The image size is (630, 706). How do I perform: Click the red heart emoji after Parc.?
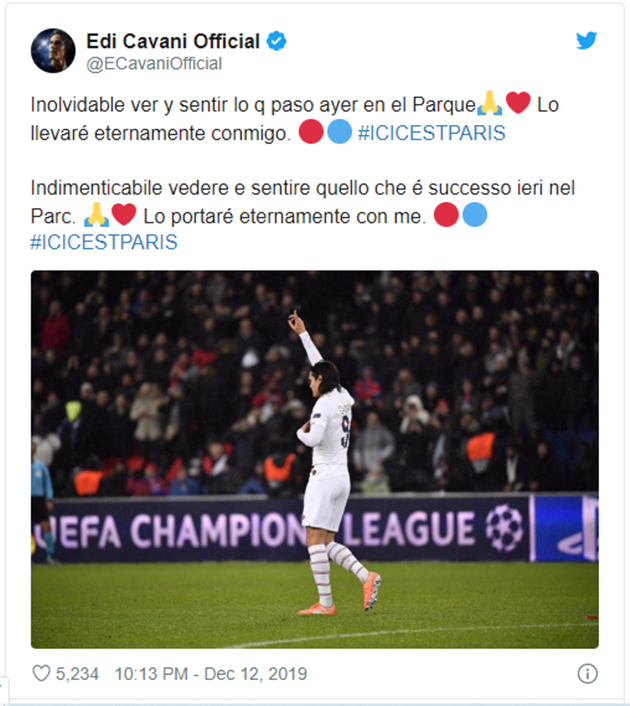[124, 214]
